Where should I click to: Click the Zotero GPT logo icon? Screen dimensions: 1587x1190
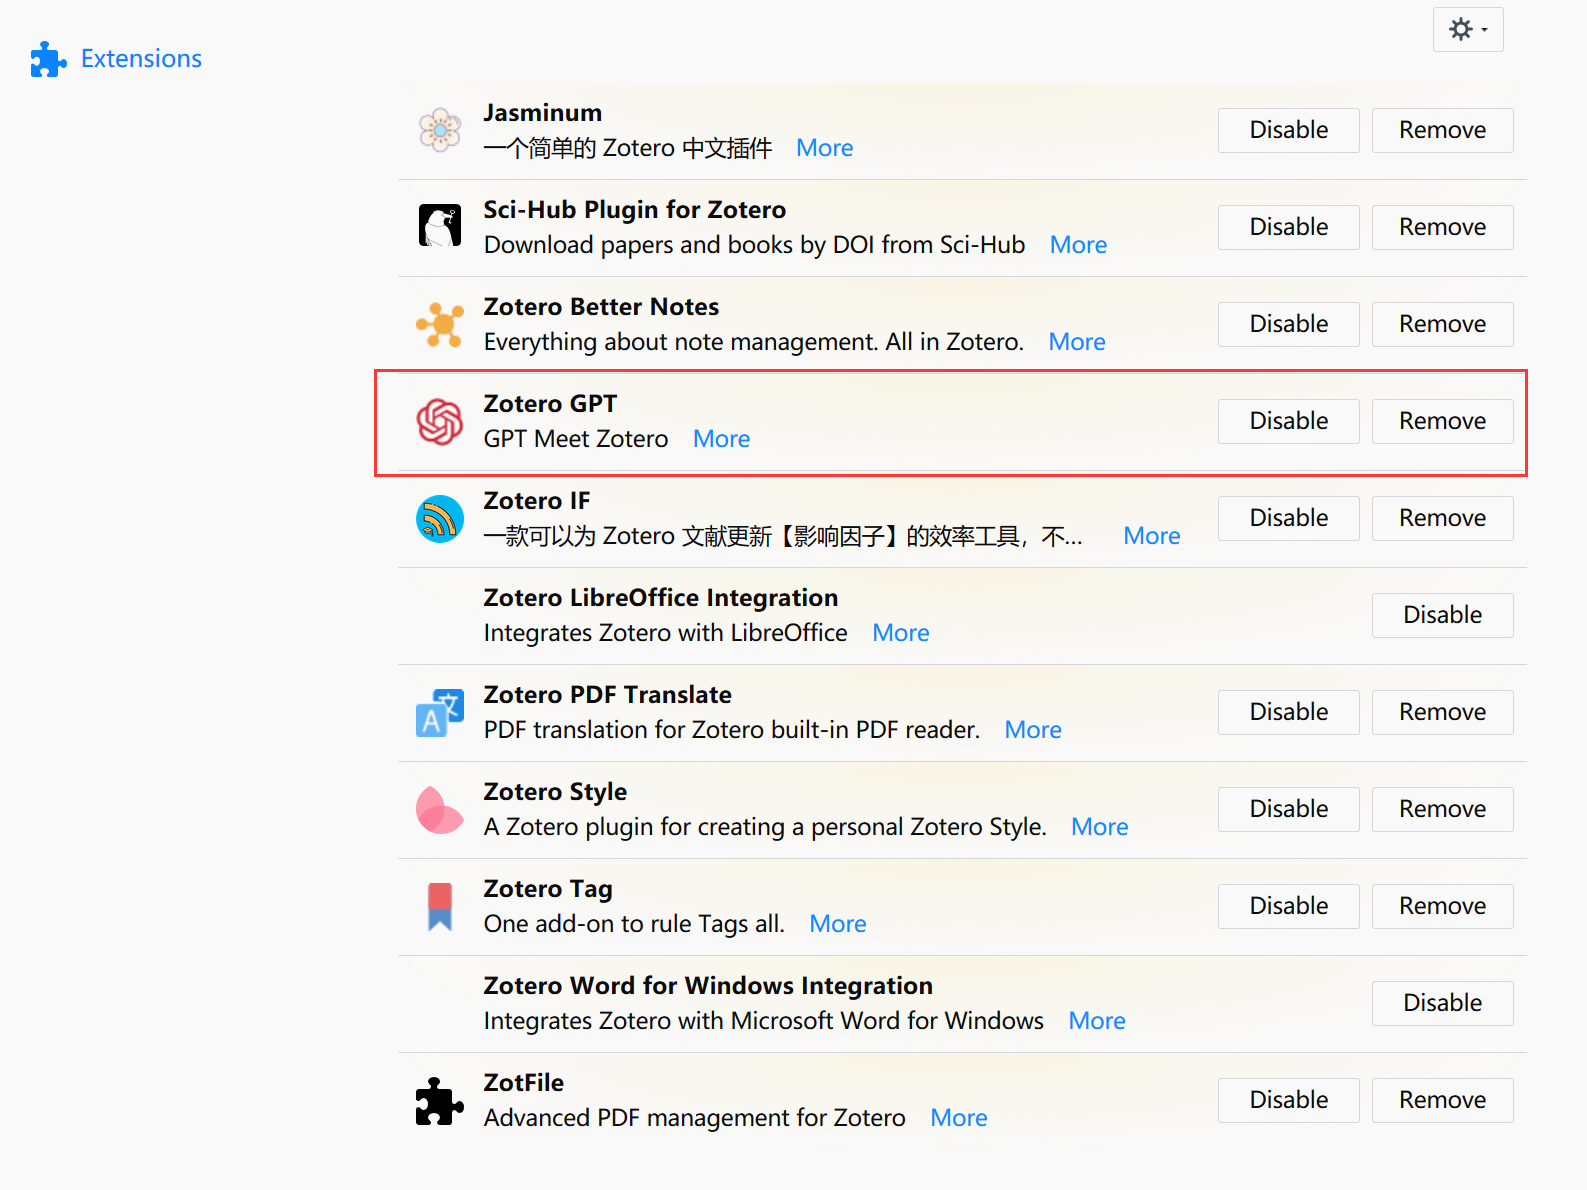(x=440, y=421)
